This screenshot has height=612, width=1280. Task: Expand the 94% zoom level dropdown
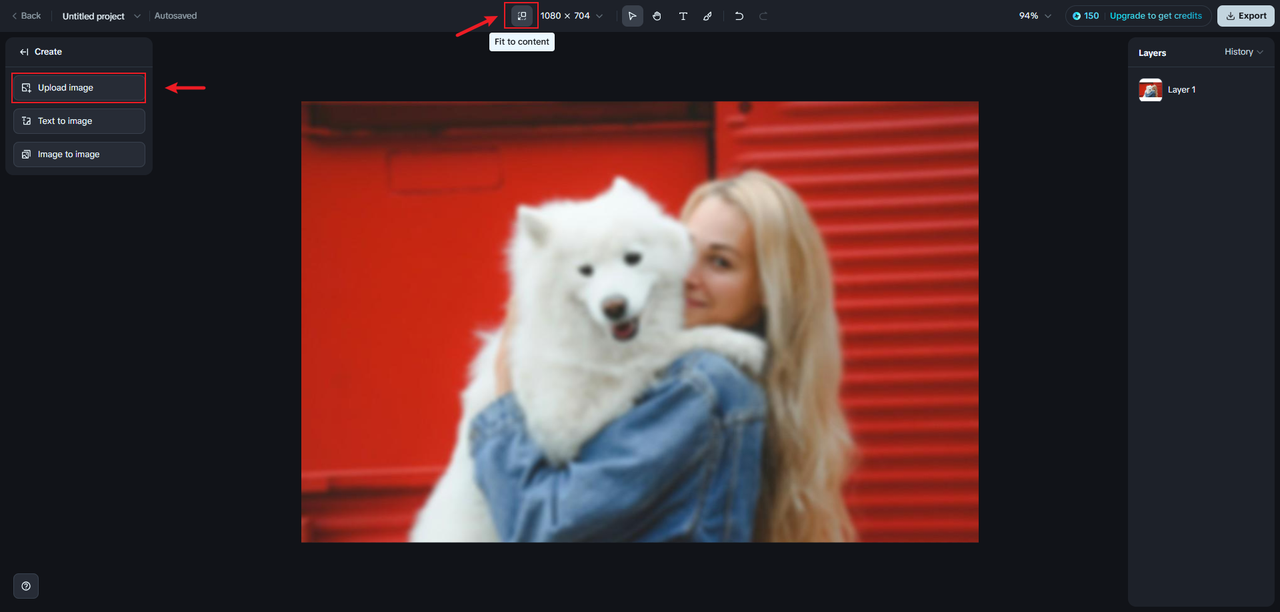click(x=1035, y=16)
